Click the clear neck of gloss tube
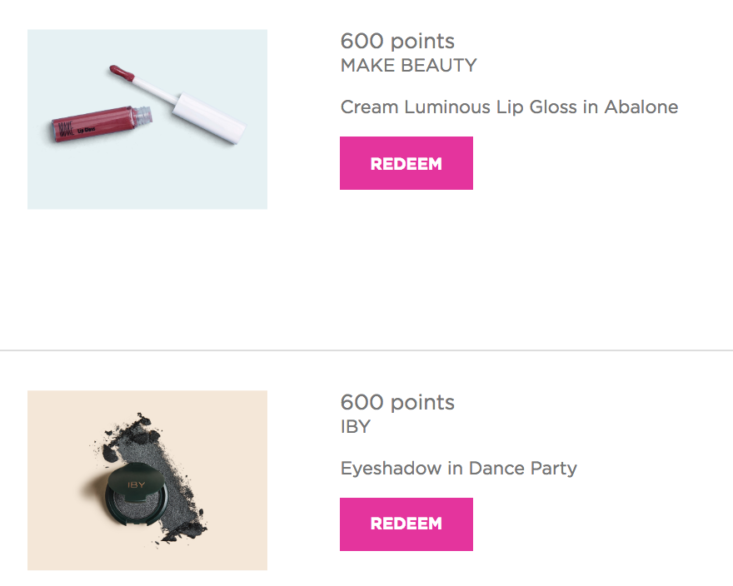733x586 pixels. 143,115
